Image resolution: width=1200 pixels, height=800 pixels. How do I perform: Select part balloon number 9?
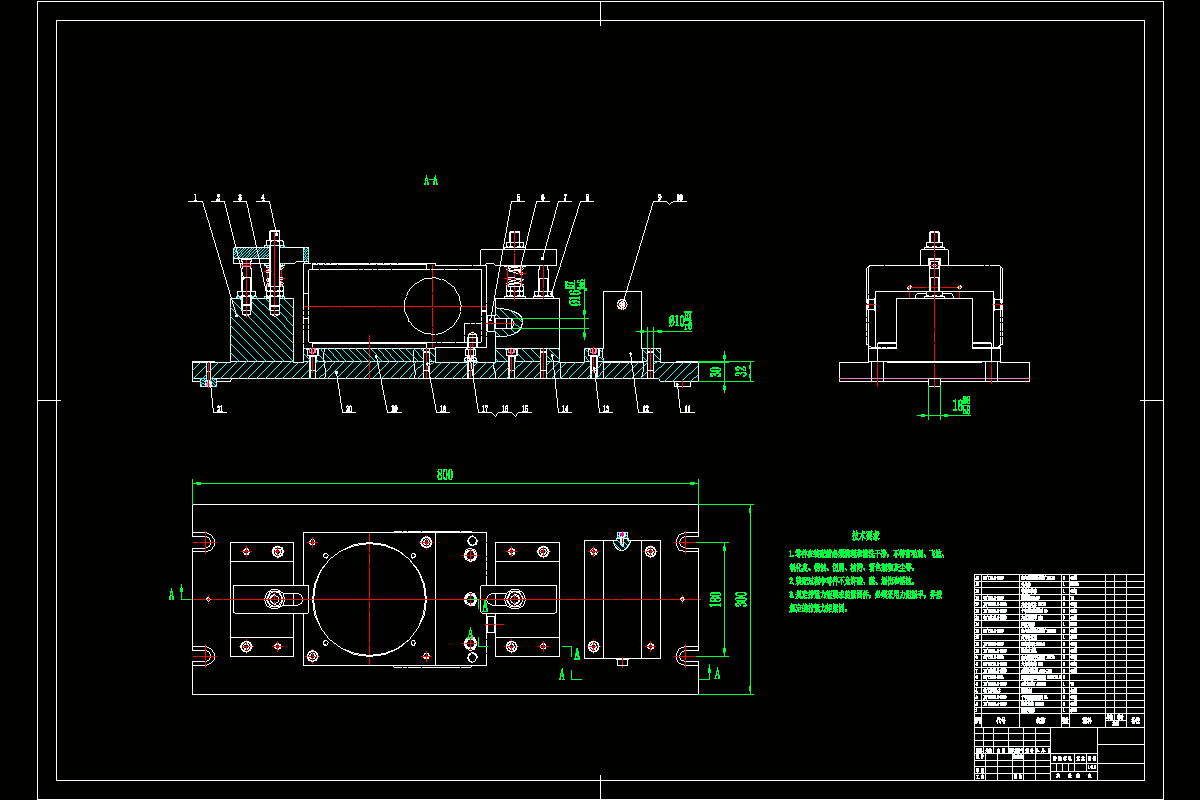point(660,197)
